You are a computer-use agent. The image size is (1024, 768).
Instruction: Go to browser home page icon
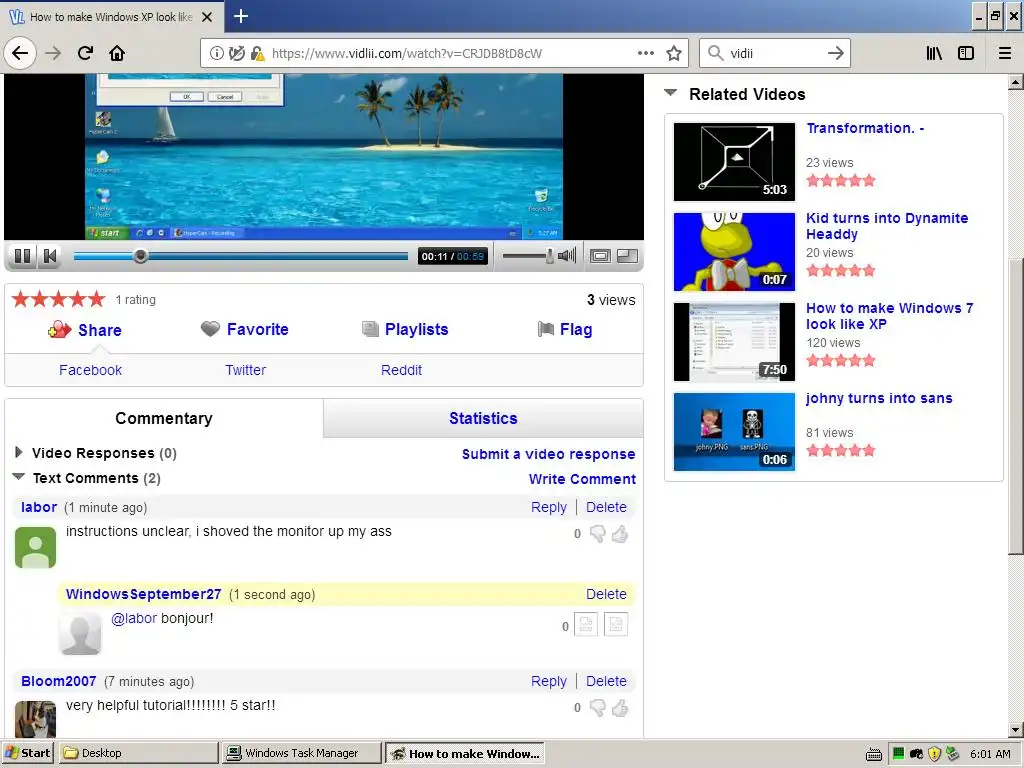(117, 53)
